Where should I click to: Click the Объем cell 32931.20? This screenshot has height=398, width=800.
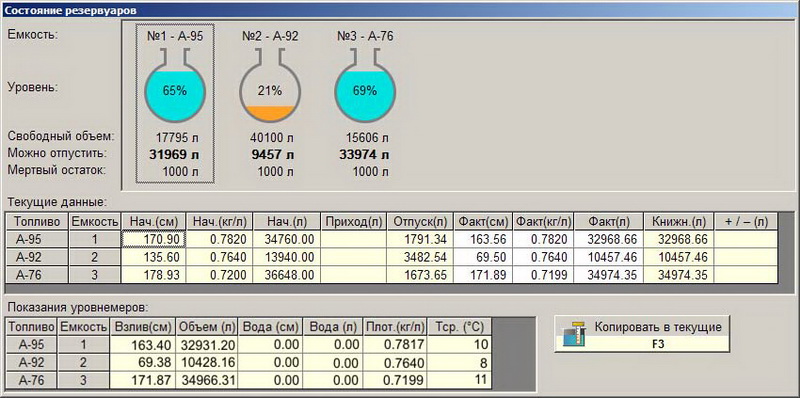coord(207,344)
